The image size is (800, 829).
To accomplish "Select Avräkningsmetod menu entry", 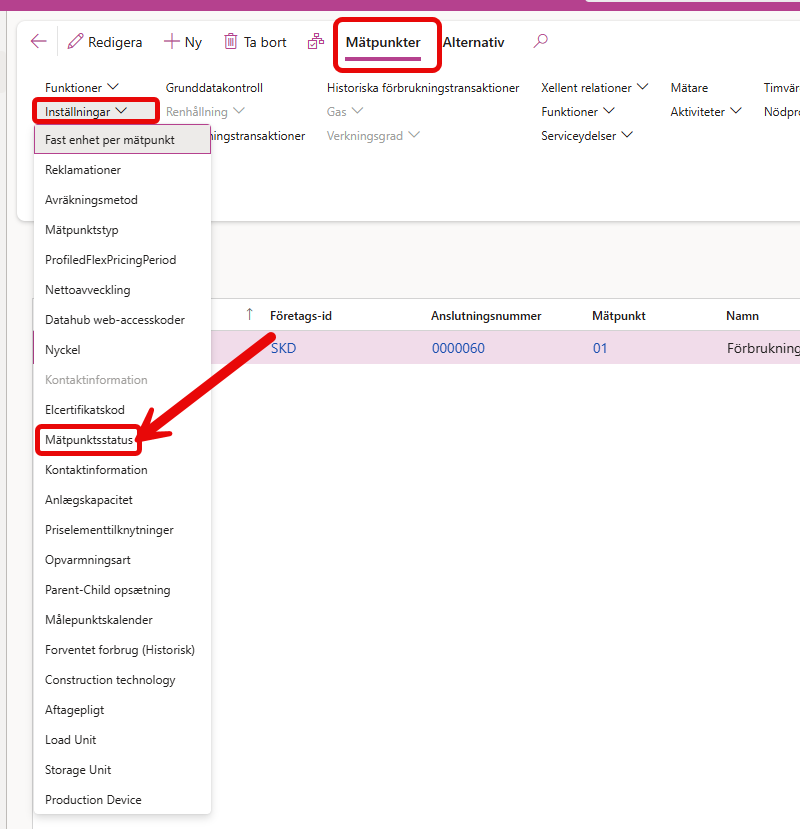I will (91, 200).
